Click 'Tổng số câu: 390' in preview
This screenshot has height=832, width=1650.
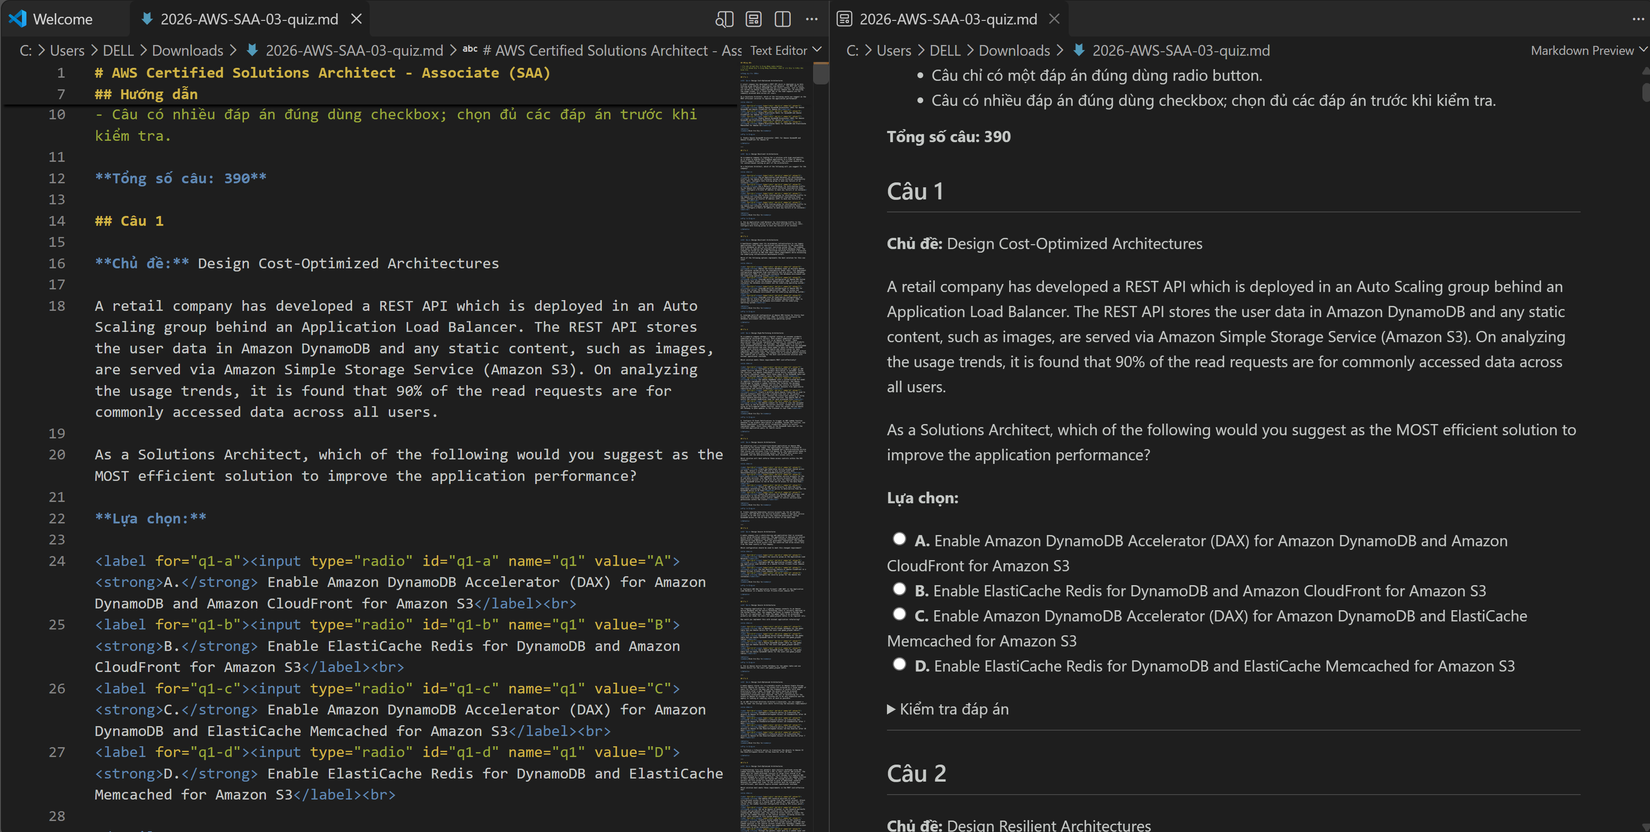coord(949,136)
